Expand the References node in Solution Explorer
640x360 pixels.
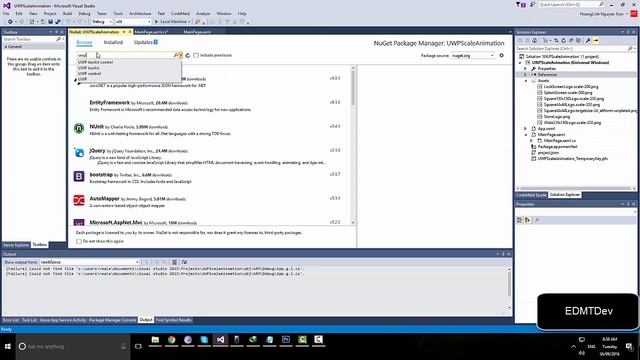526,75
